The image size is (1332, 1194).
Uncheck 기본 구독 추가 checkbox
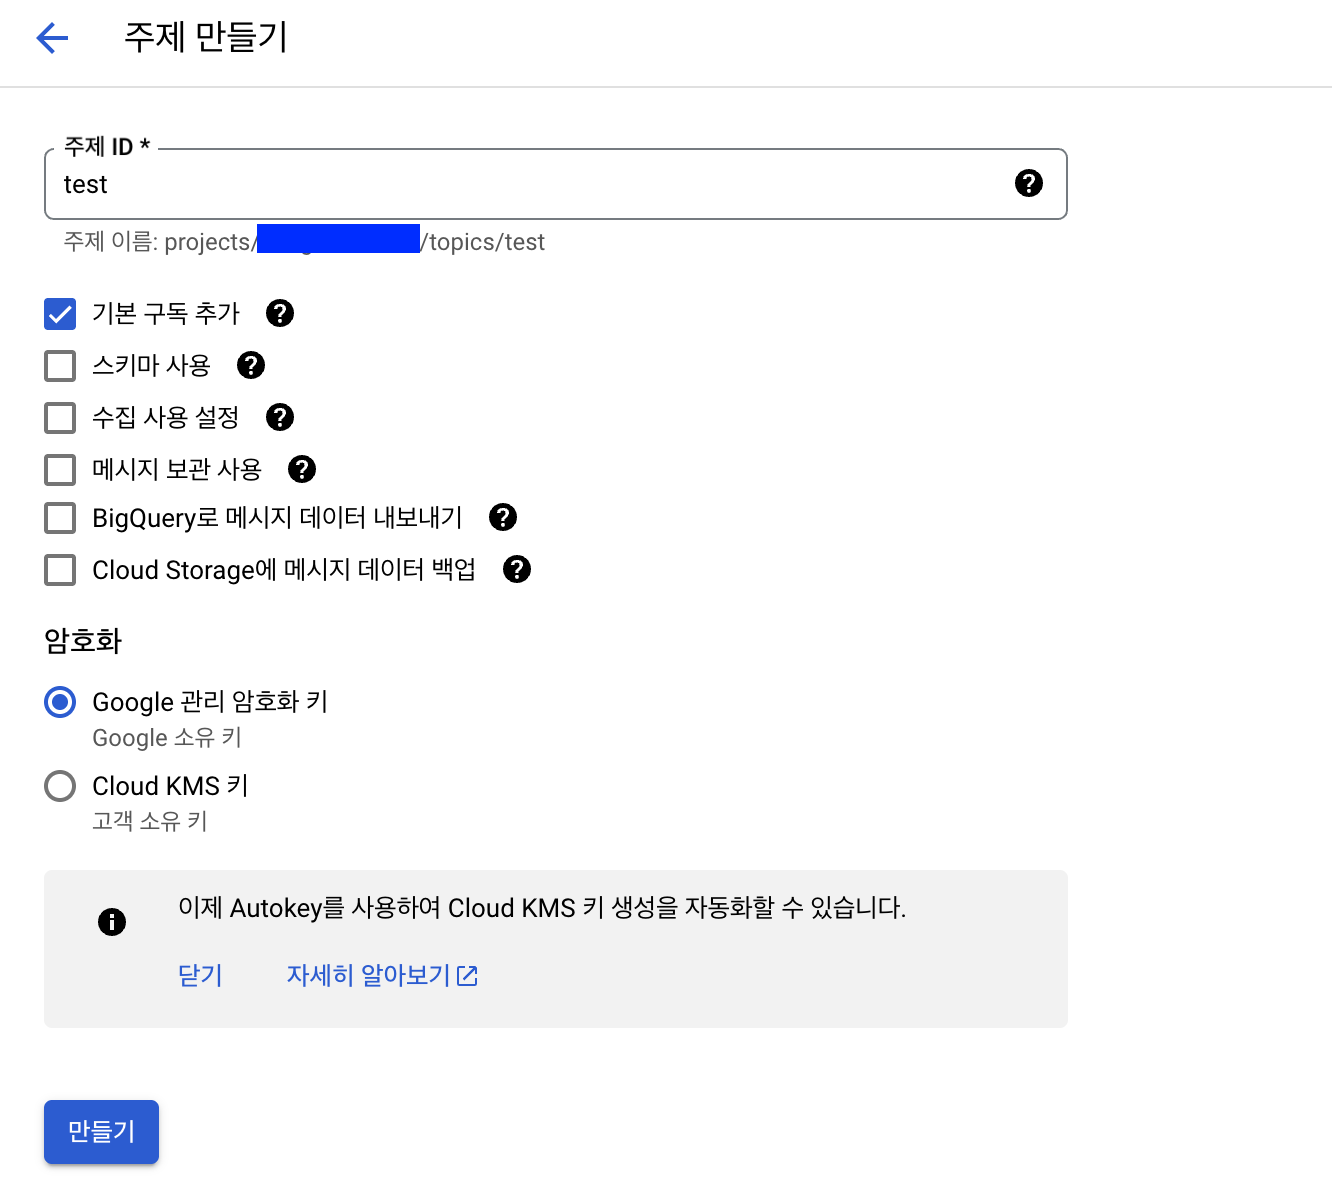coord(60,314)
